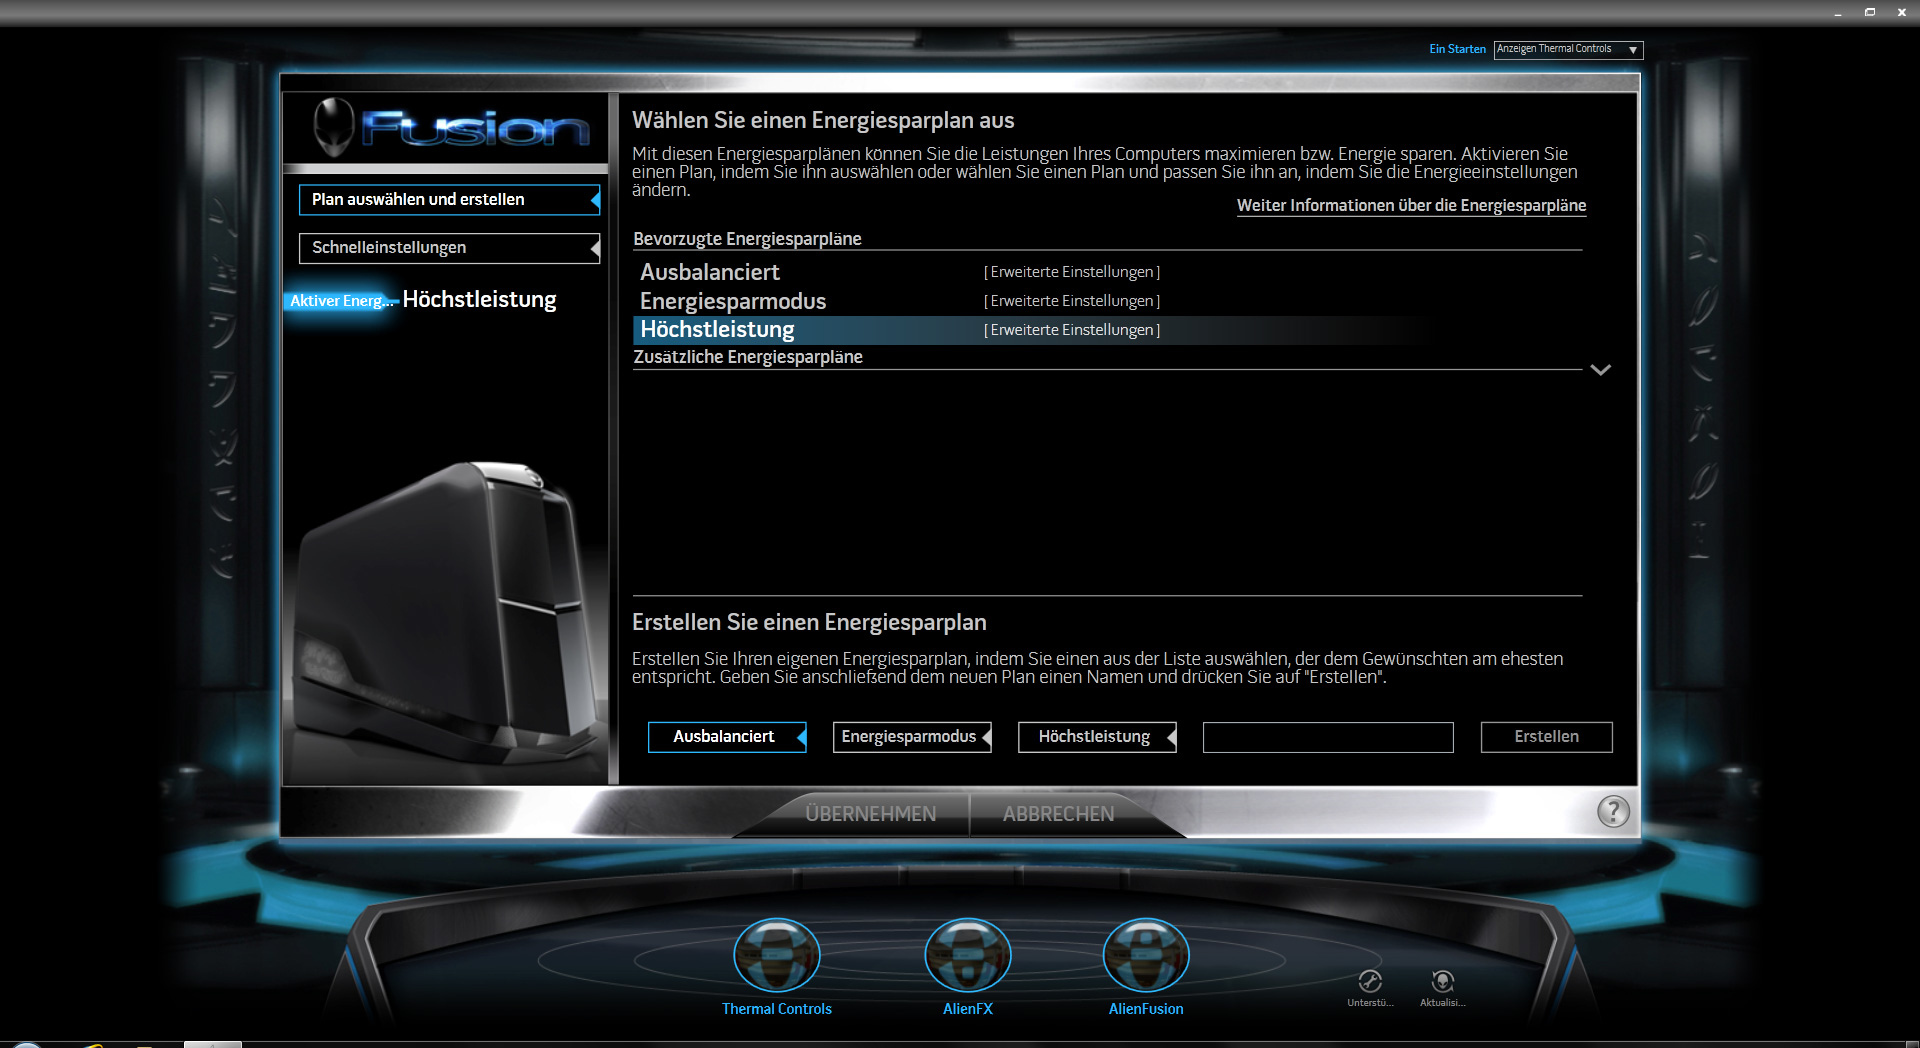Open Erweiterte Einstellungen for Energiesparmodus
The width and height of the screenshot is (1920, 1048).
[1072, 301]
